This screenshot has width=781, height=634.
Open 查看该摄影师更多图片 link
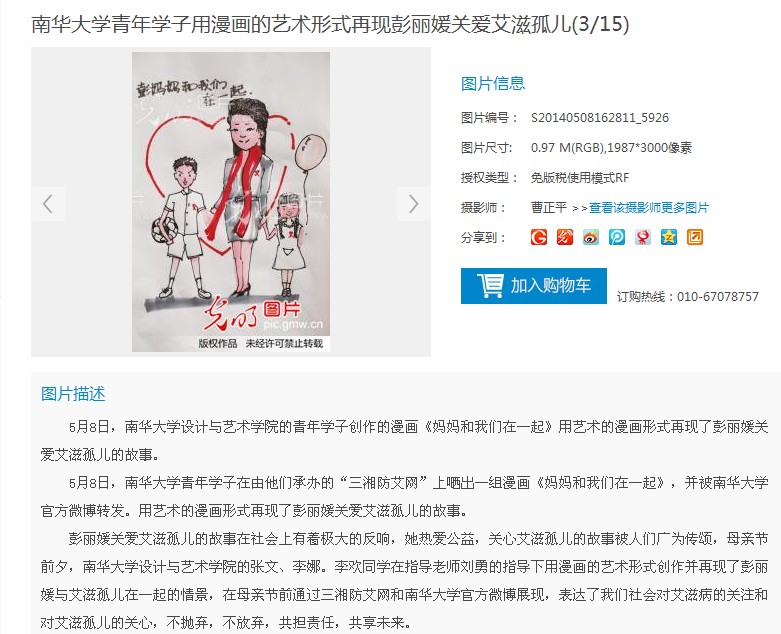[649, 208]
